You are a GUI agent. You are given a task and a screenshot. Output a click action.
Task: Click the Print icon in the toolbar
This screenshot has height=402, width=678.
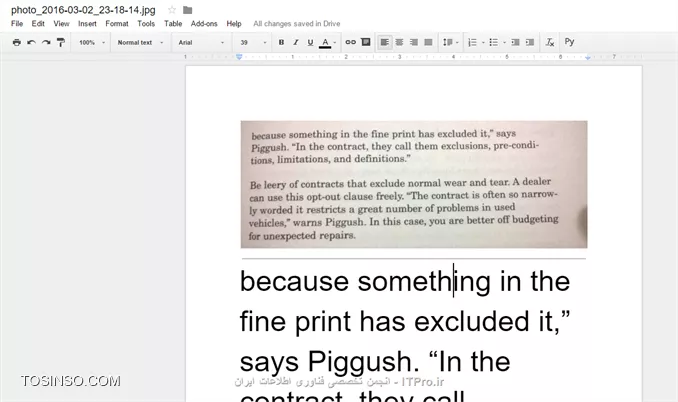16,42
